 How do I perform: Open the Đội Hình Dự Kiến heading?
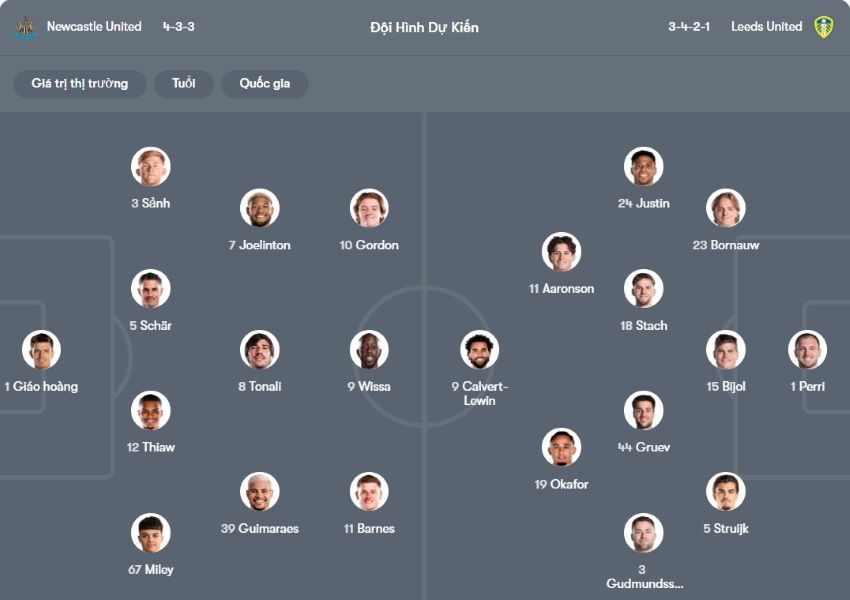coord(425,26)
